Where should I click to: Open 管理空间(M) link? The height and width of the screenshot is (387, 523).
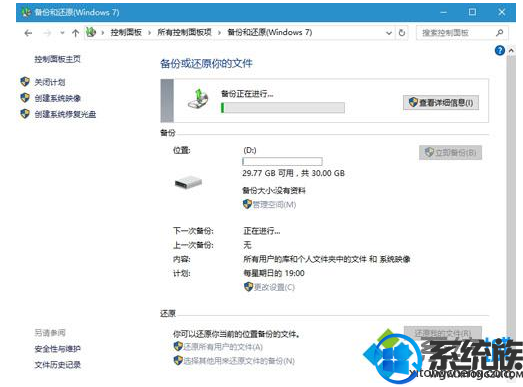[x=274, y=205]
